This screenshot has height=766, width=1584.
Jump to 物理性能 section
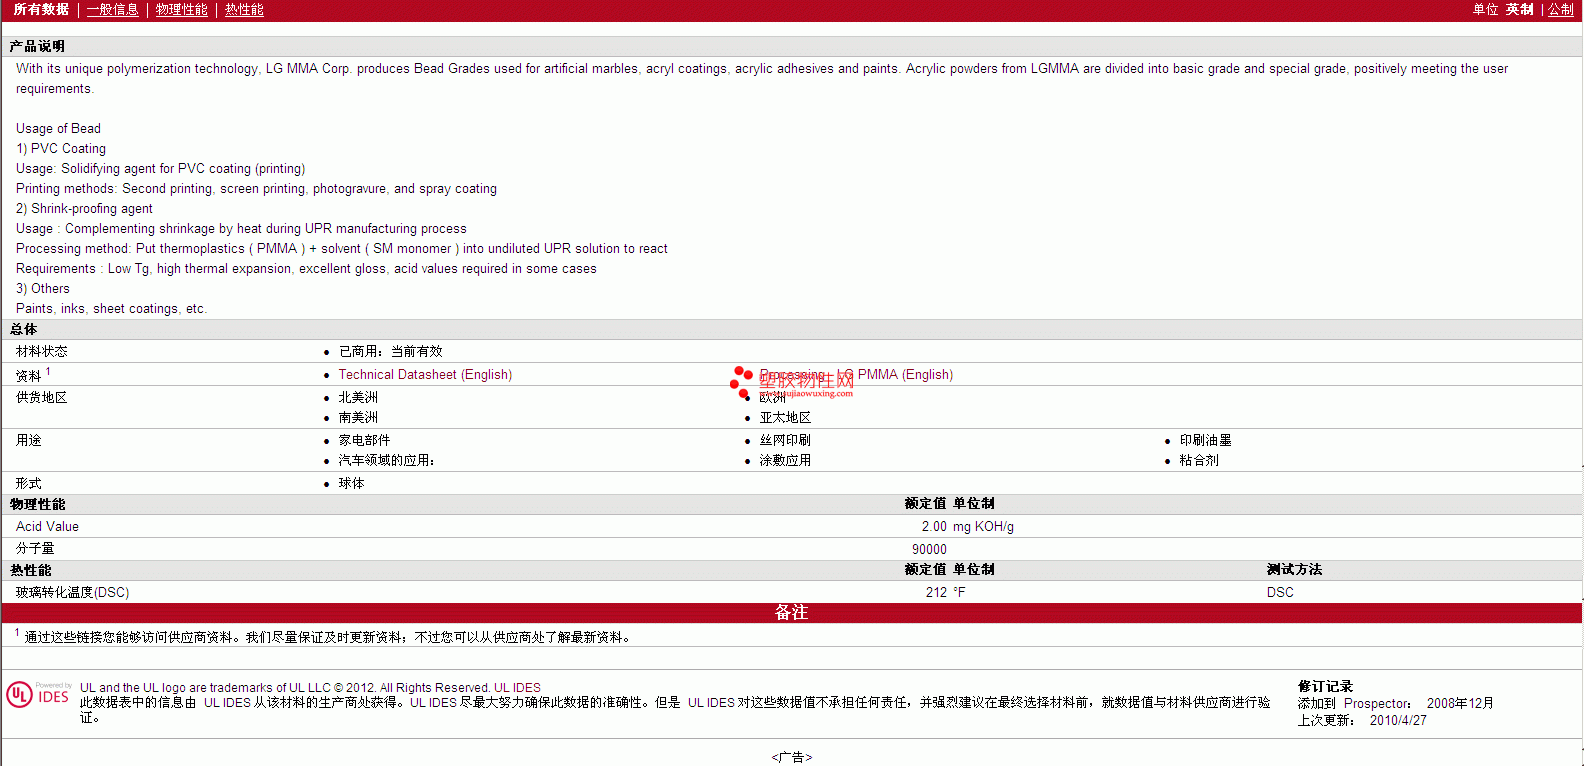point(182,10)
